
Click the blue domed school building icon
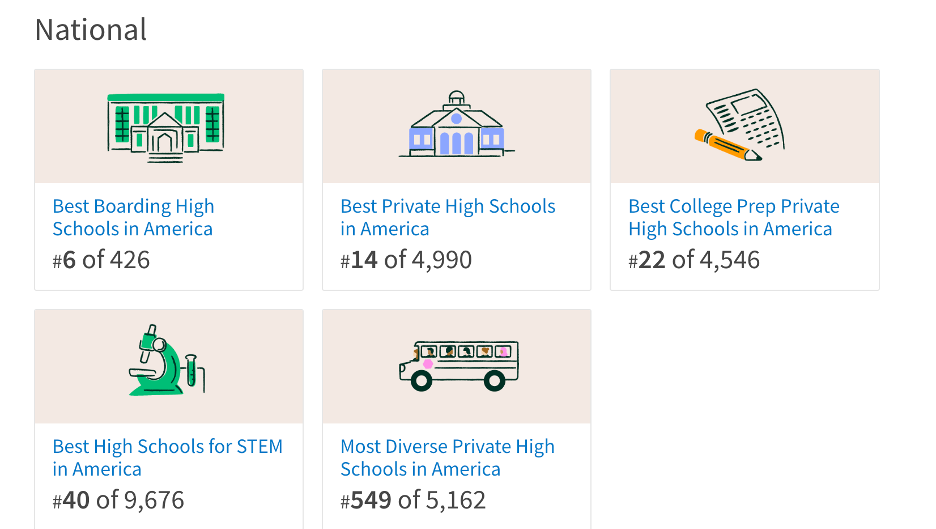[x=457, y=124]
